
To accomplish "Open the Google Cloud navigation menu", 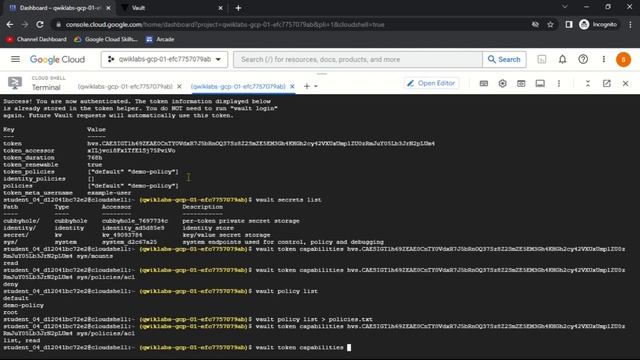I will click(x=15, y=60).
